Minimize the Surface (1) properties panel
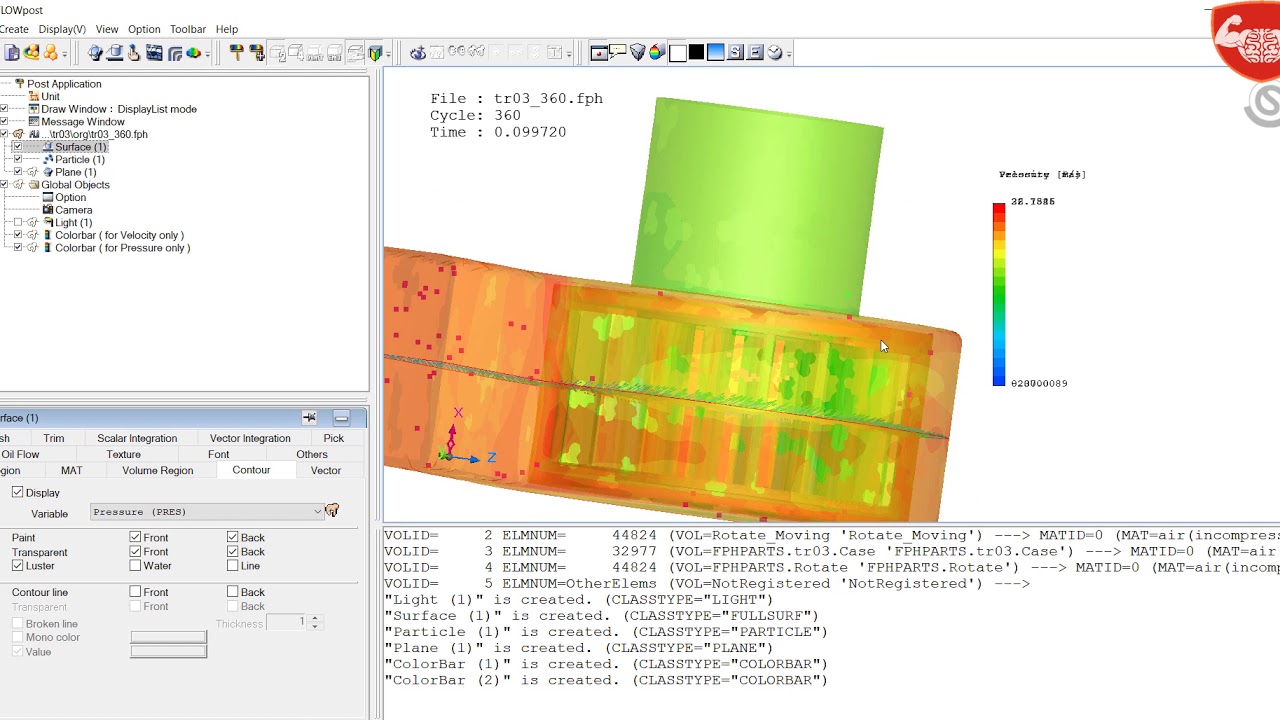The image size is (1280, 720). (341, 417)
